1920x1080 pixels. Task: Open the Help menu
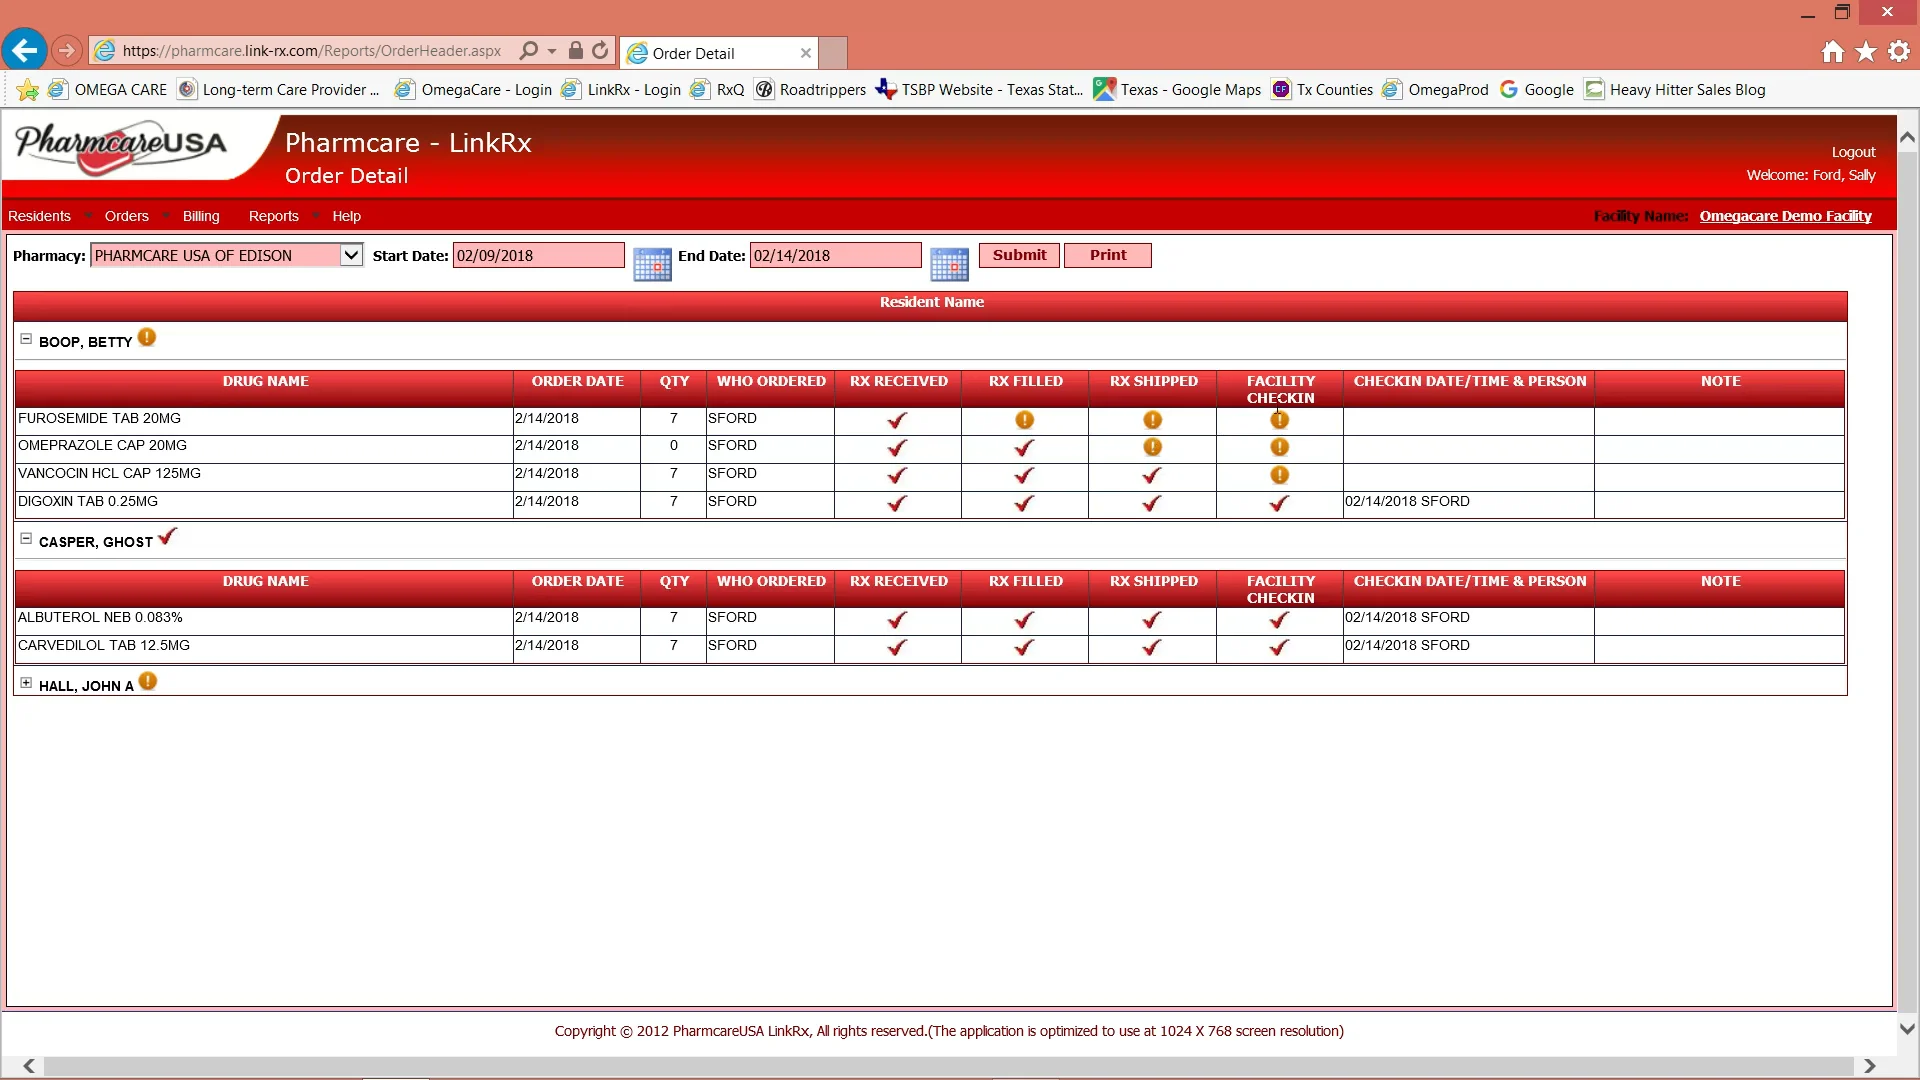click(x=347, y=216)
